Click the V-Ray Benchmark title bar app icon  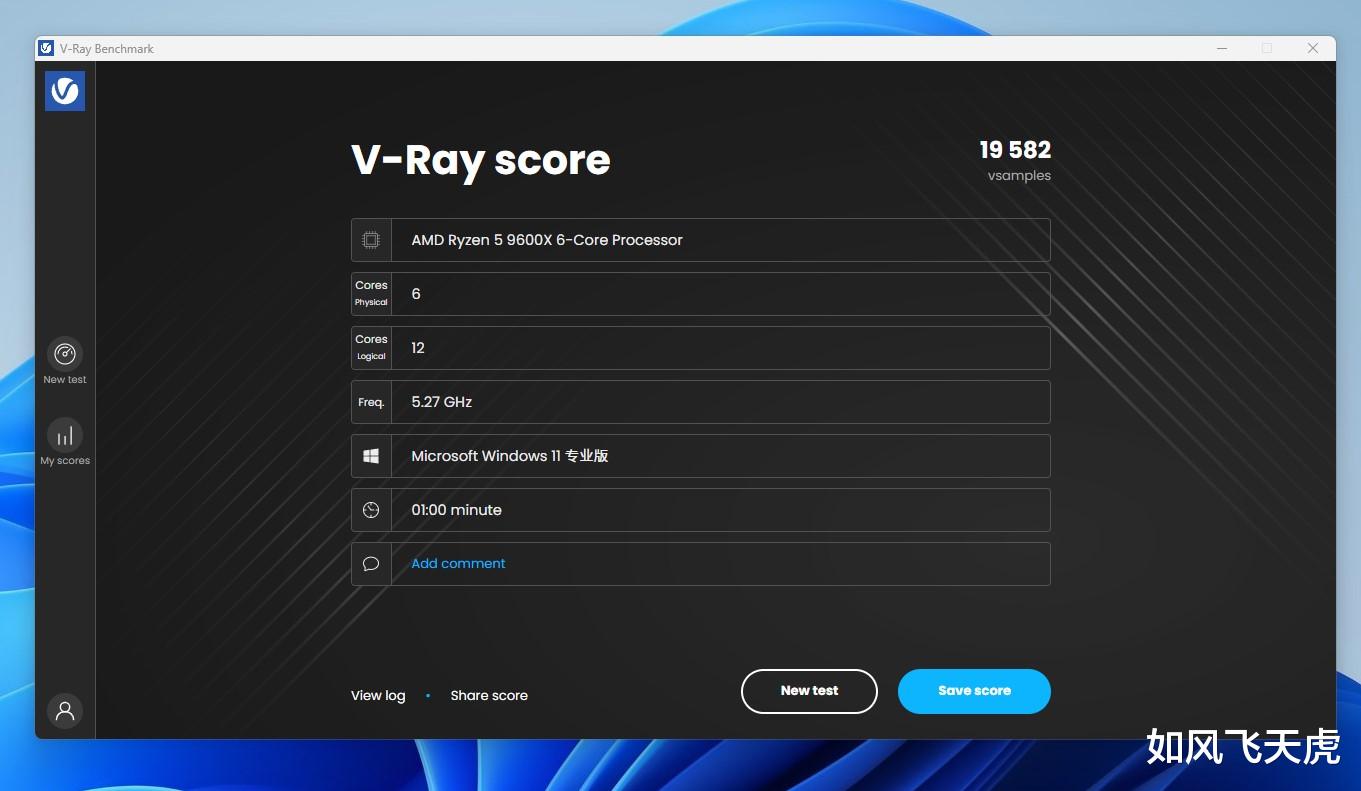coord(46,48)
